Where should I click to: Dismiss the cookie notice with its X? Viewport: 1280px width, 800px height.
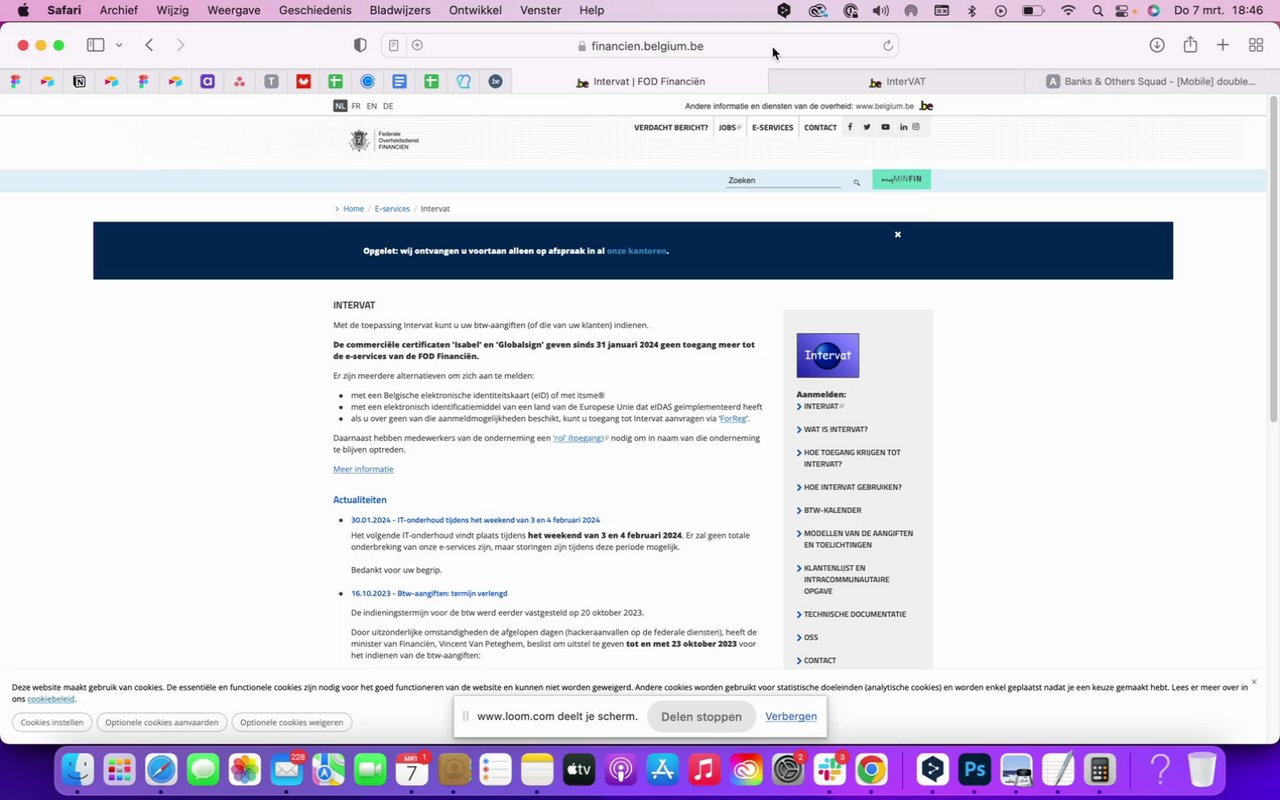coord(1254,682)
